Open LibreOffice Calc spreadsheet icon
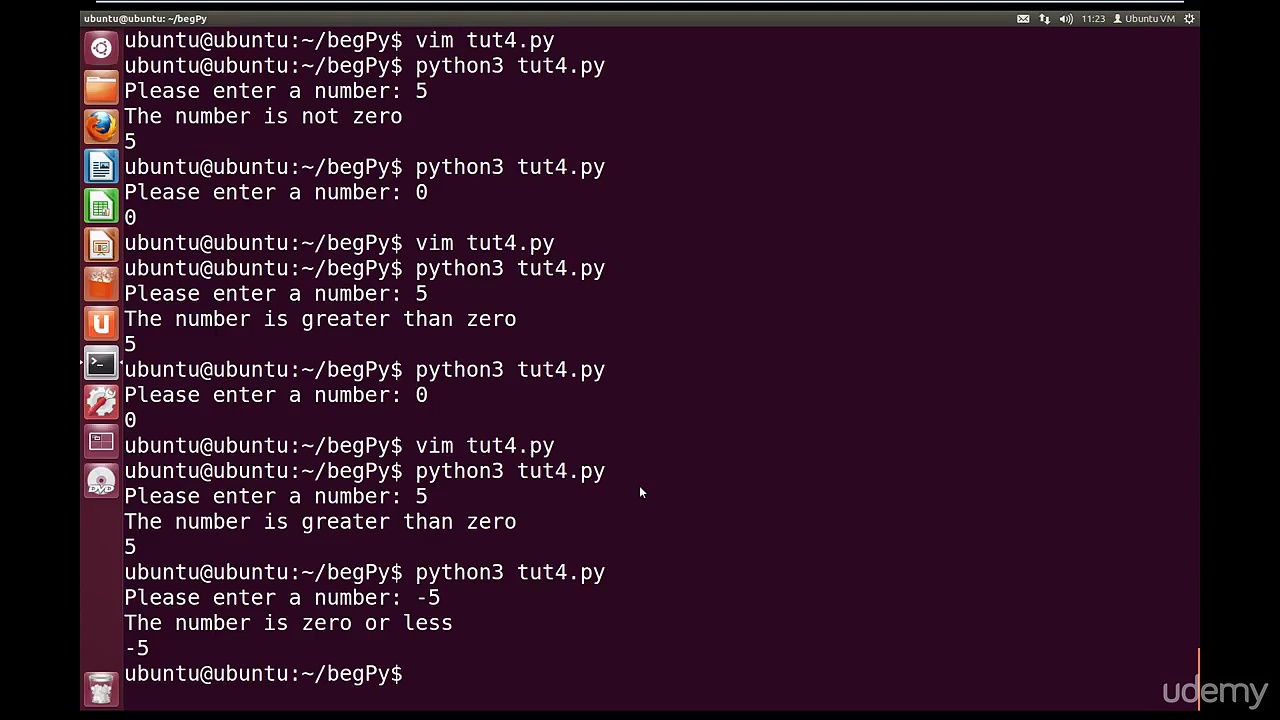Screen dimensions: 1280x720 (101, 206)
